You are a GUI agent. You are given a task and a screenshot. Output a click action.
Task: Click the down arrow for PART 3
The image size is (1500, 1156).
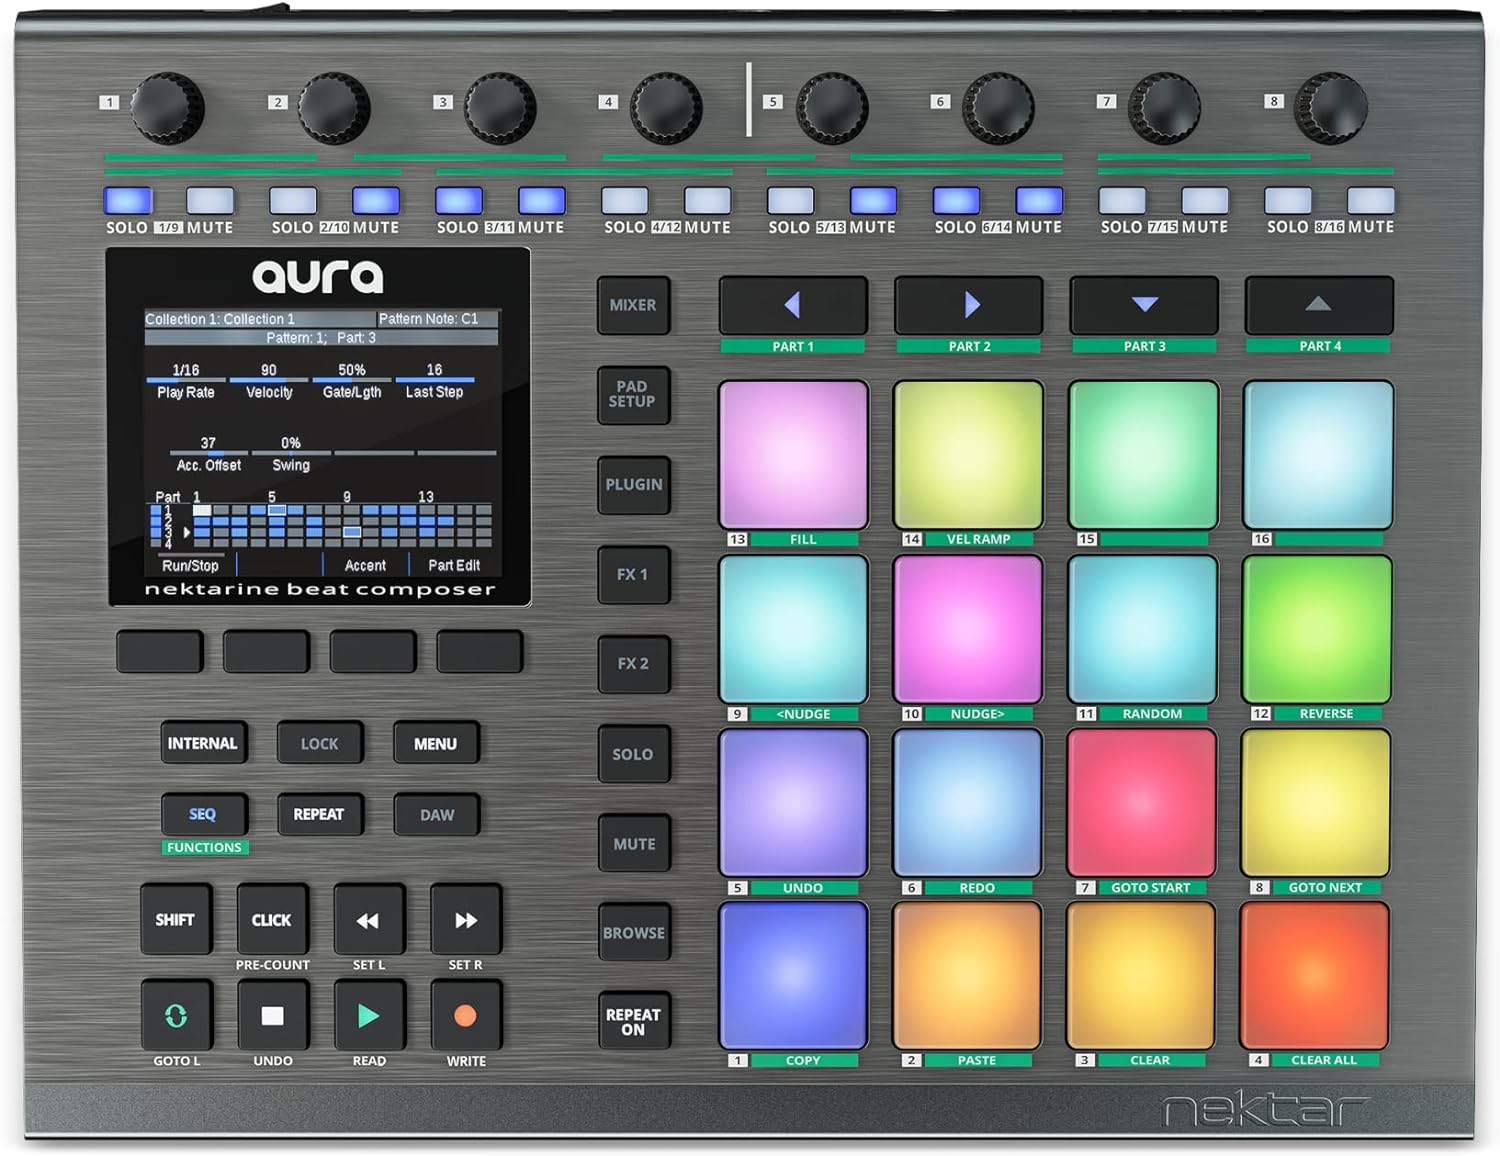tap(1142, 306)
